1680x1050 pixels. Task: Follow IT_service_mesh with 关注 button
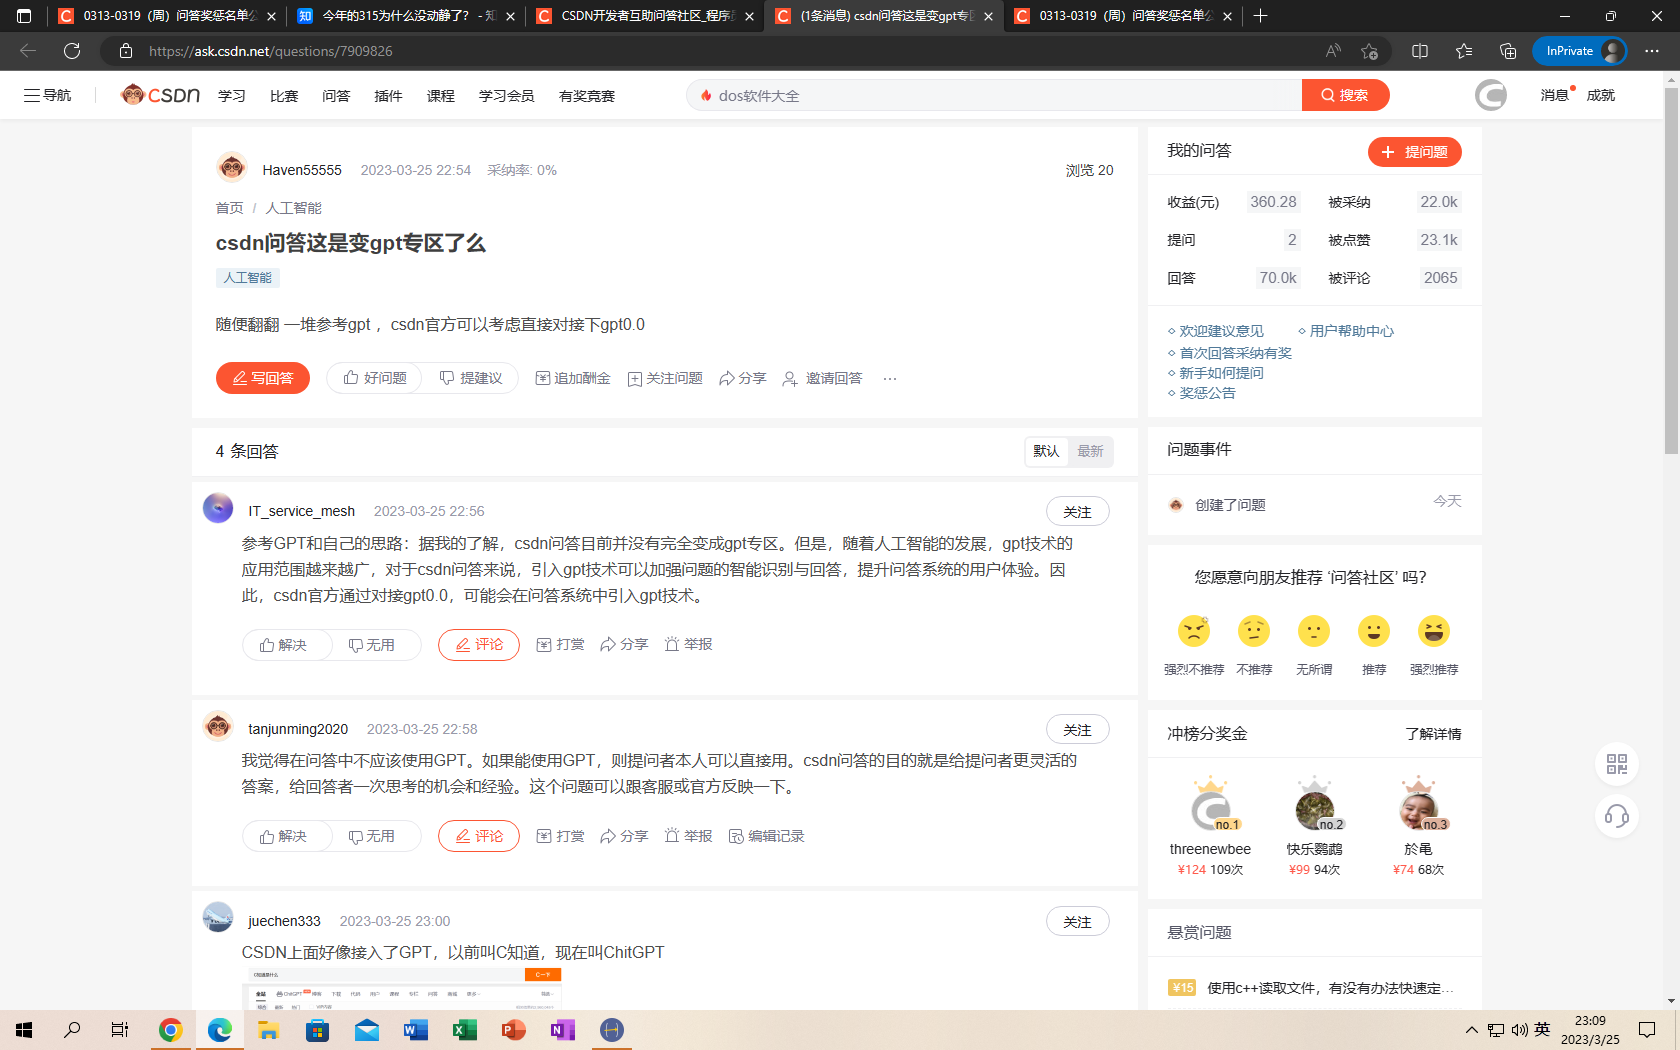pyautogui.click(x=1077, y=512)
